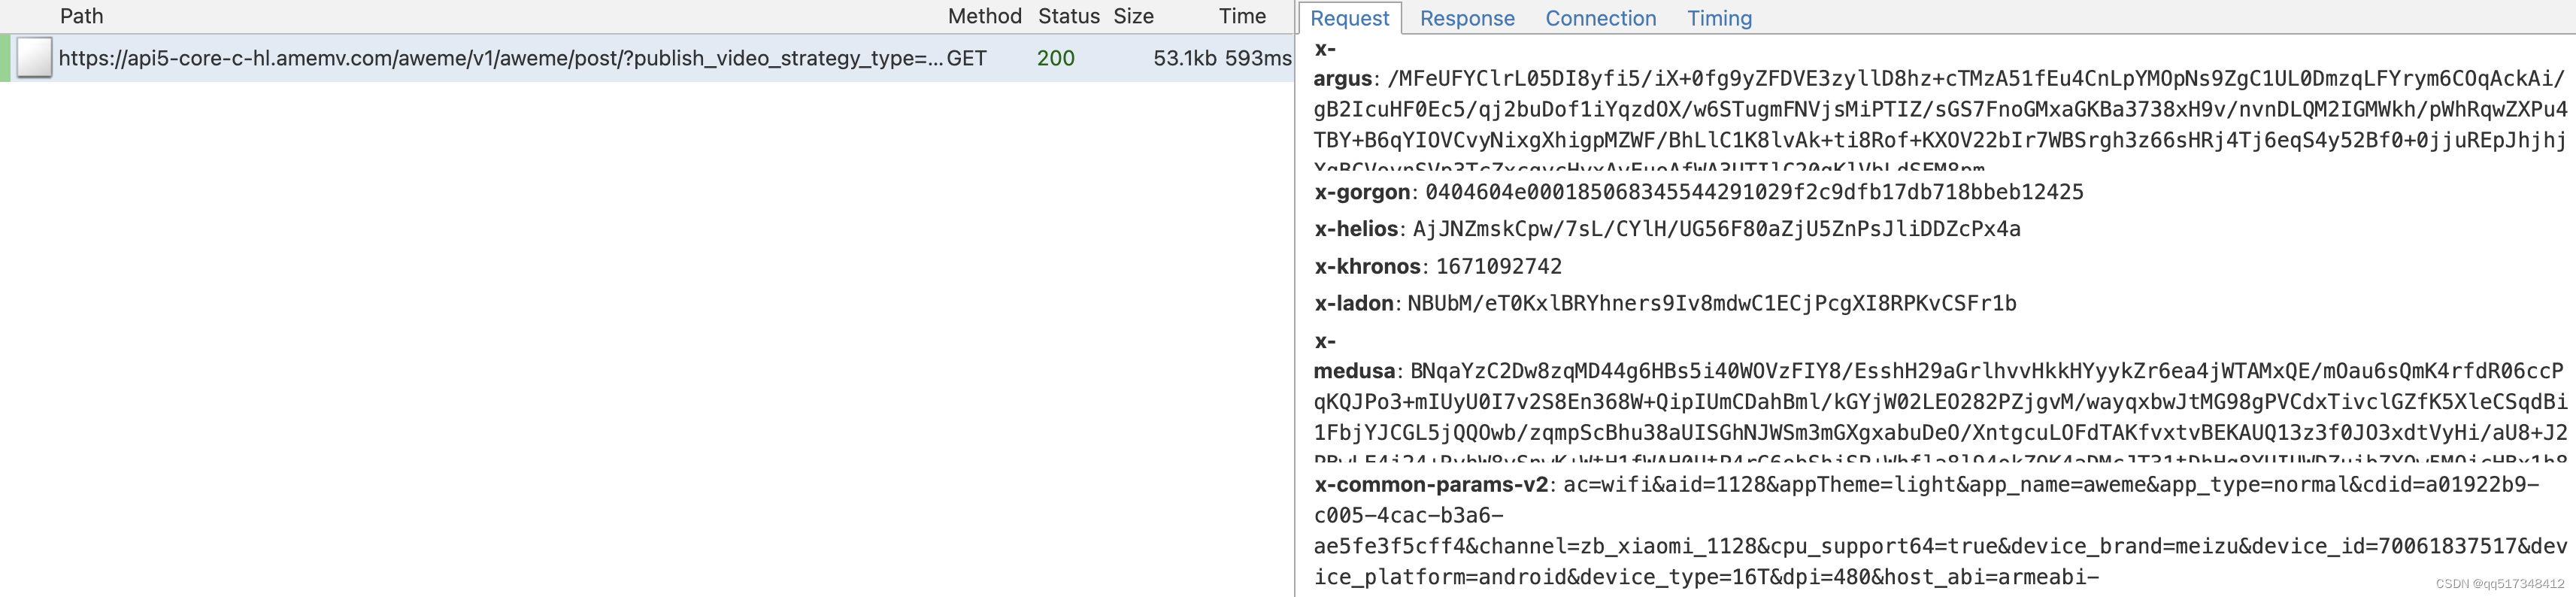The width and height of the screenshot is (2576, 597).
Task: Click the file icon beside the request URL
Action: 34,57
